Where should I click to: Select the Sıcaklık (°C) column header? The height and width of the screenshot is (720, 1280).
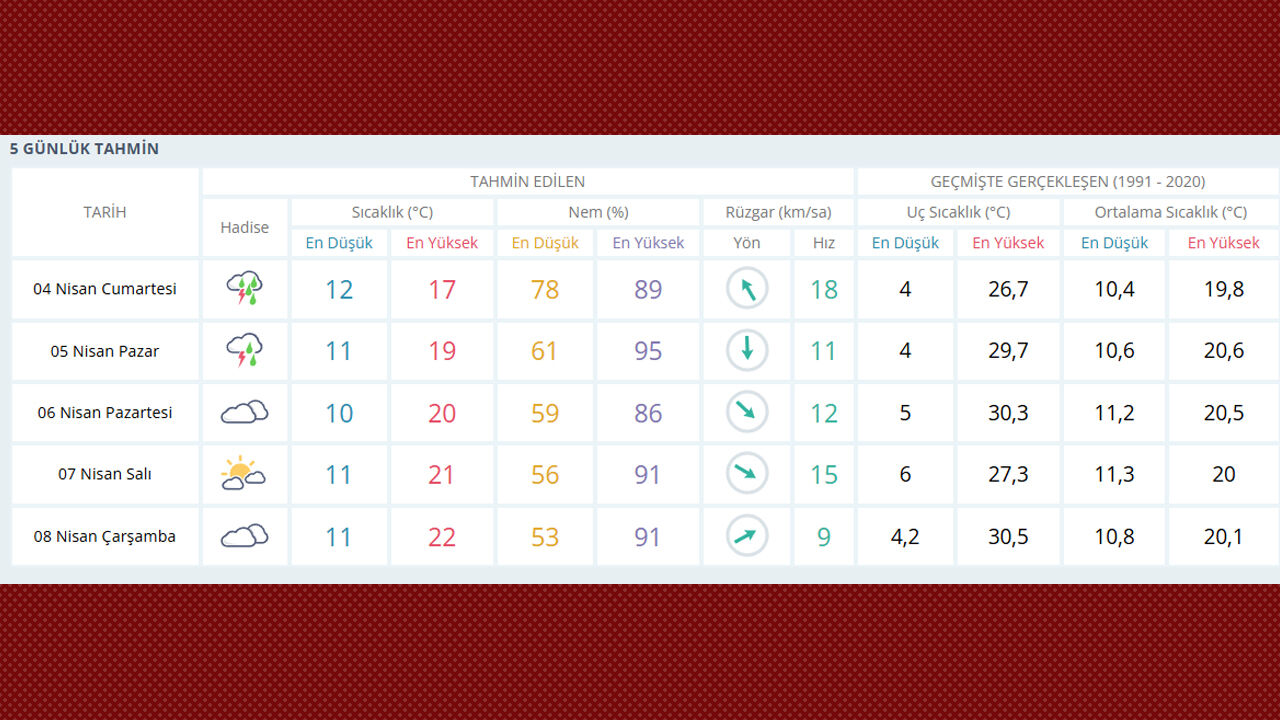[x=392, y=212]
